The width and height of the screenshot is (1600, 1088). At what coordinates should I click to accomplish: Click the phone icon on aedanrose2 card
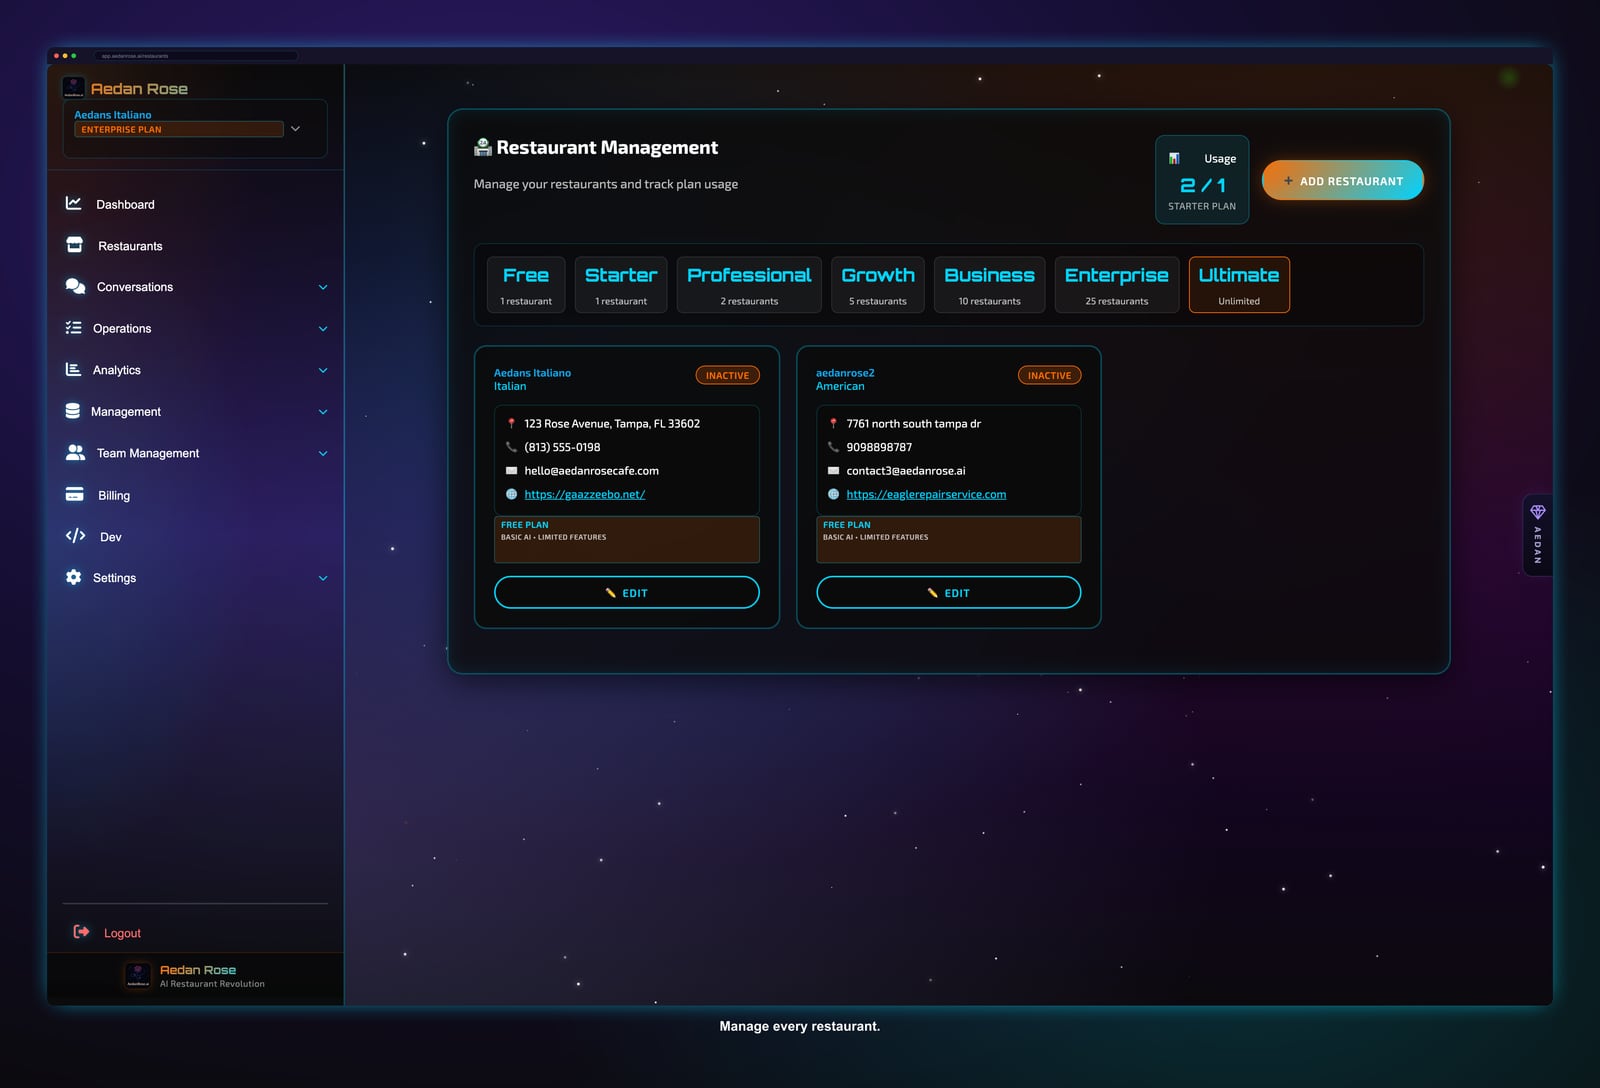pyautogui.click(x=833, y=447)
